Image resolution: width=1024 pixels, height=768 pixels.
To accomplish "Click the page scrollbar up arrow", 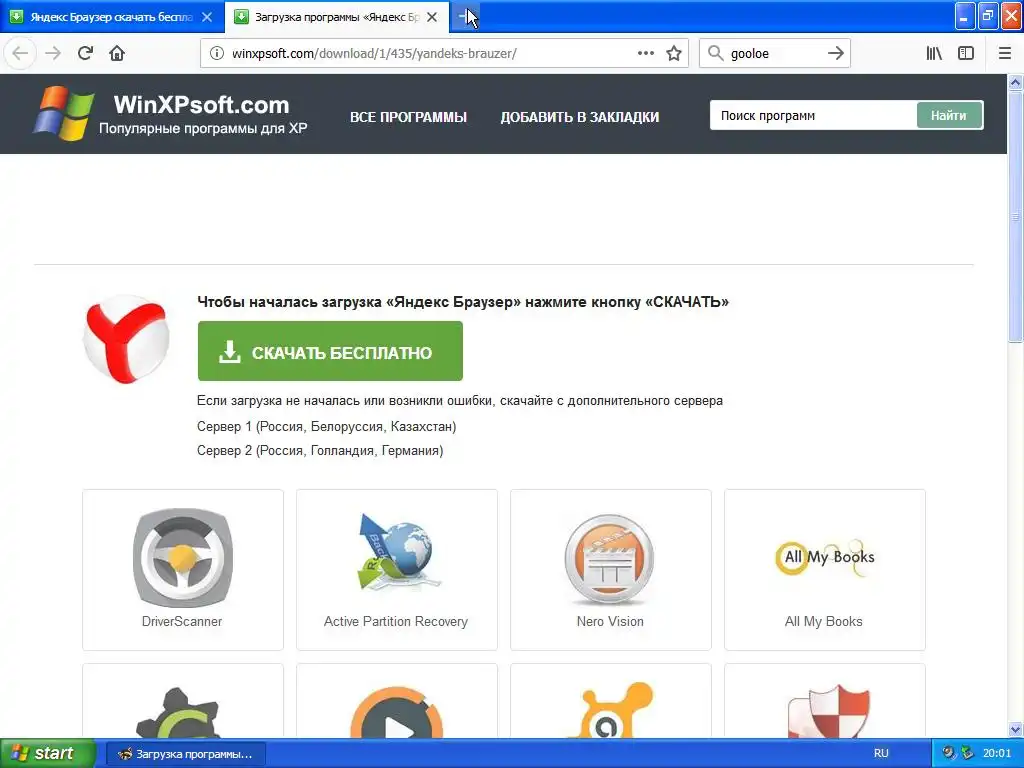I will tap(1016, 82).
